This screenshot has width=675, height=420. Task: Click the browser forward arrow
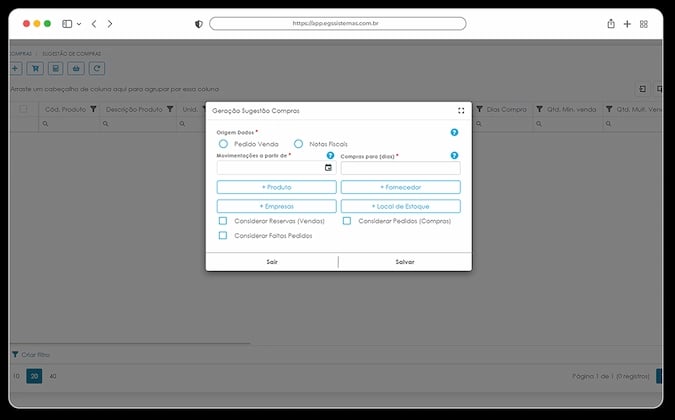(110, 24)
